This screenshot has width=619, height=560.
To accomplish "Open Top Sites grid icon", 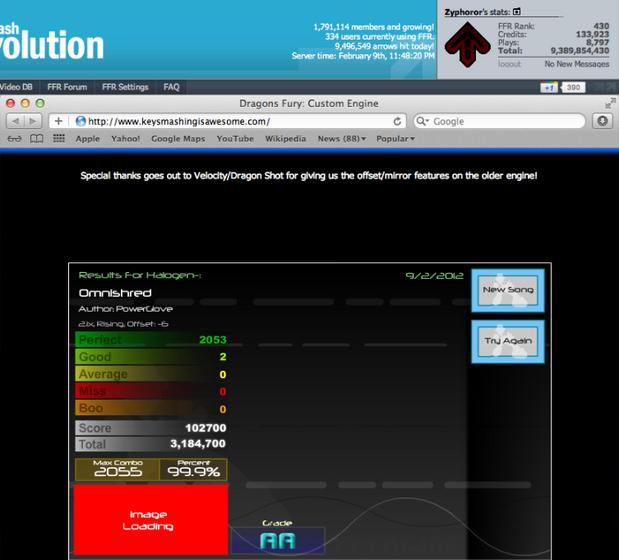I will tap(59, 138).
